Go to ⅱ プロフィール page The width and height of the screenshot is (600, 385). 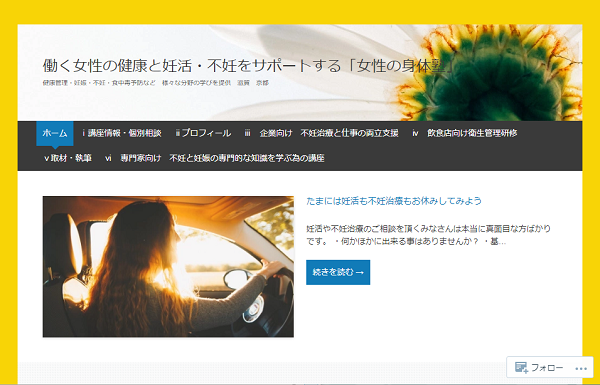[203, 133]
